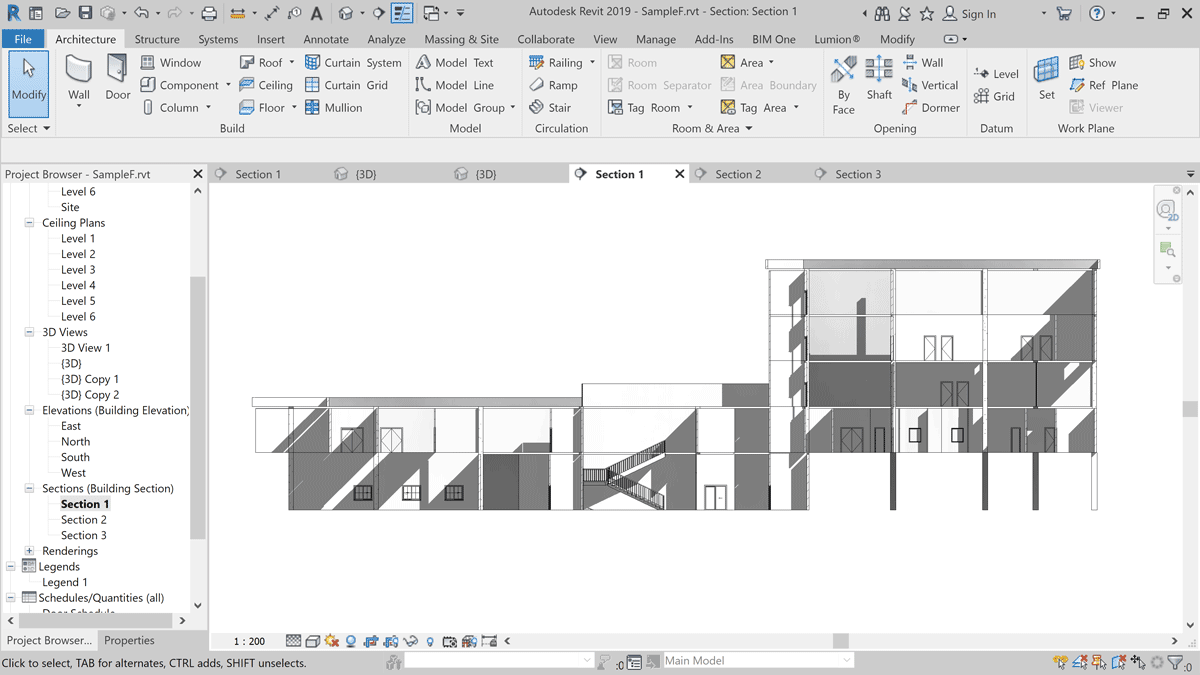Open the 1:200 scale control
This screenshot has height=675, width=1200.
coord(248,641)
